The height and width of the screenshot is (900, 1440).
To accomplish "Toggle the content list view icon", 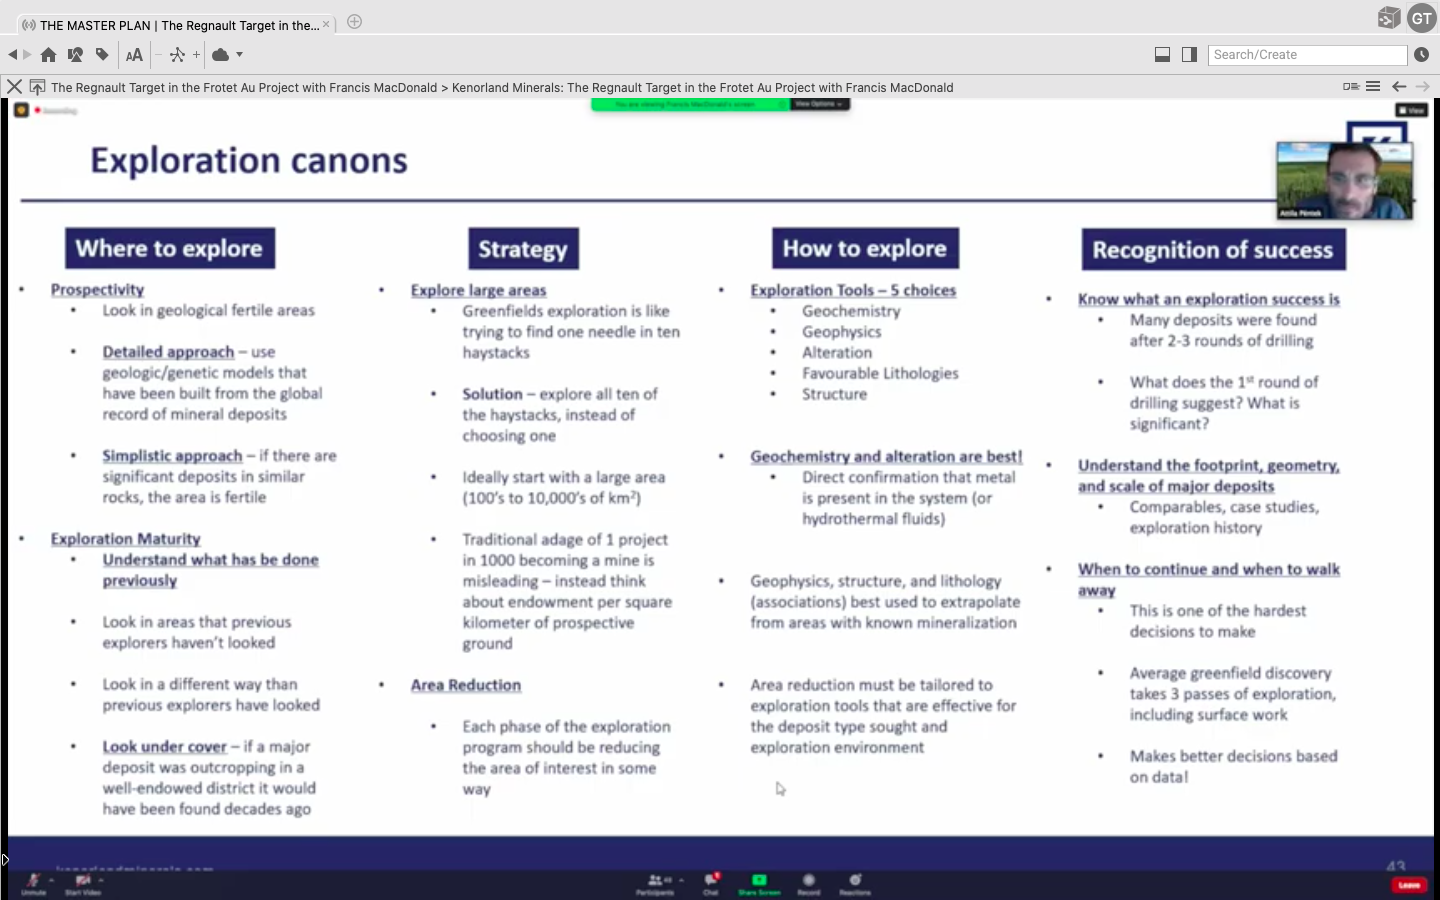I will [x=1351, y=87].
